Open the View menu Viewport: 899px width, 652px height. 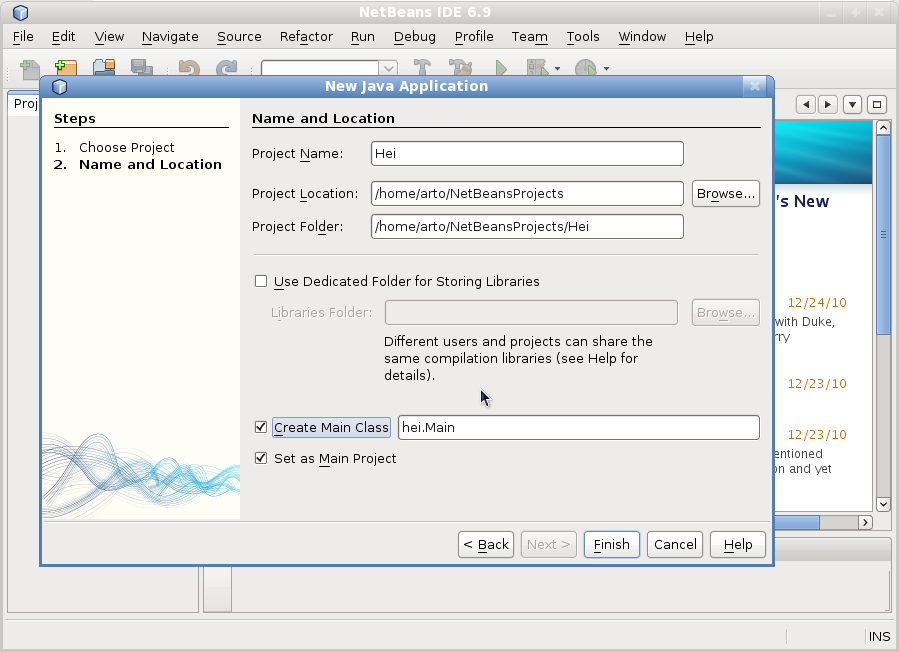109,37
